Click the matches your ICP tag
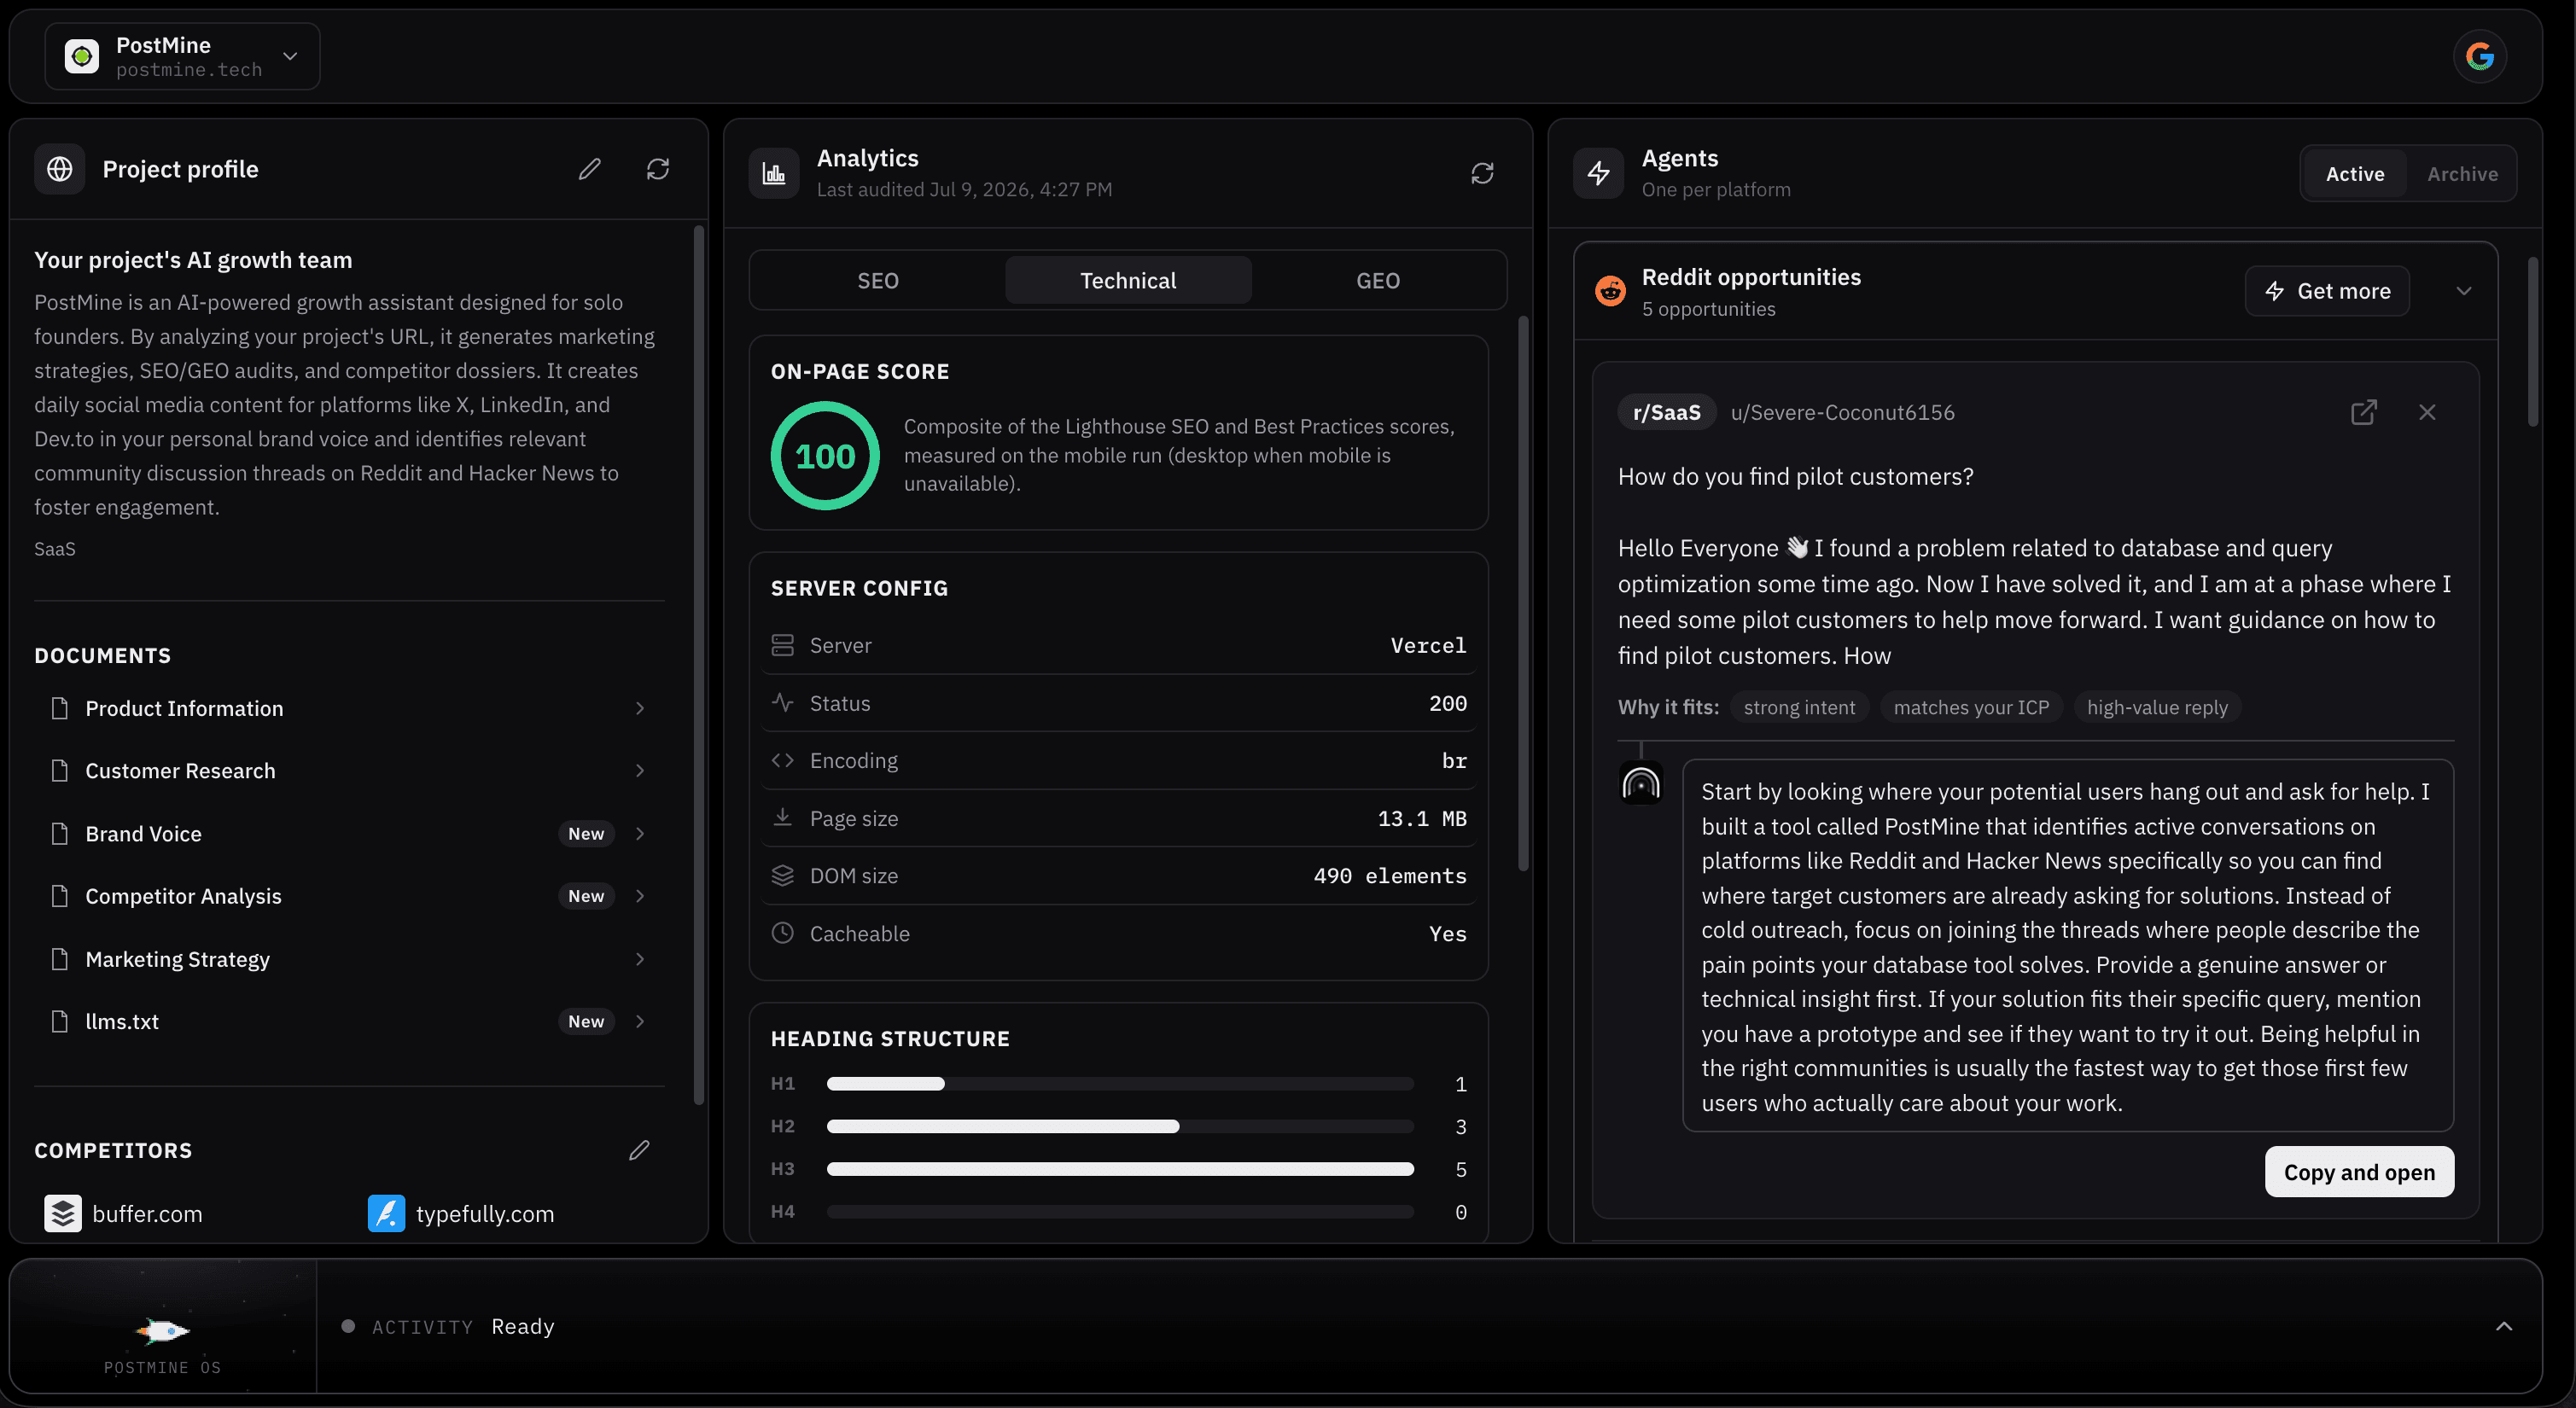Image resolution: width=2576 pixels, height=1408 pixels. click(x=1970, y=707)
